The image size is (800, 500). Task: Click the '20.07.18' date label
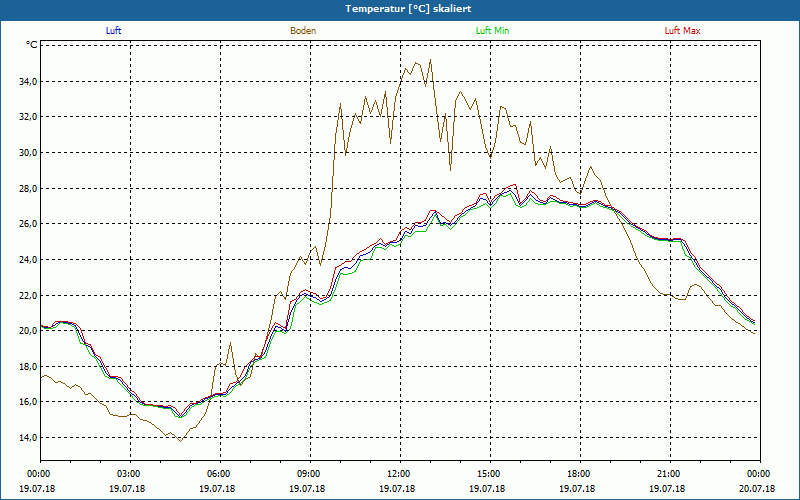pos(757,488)
